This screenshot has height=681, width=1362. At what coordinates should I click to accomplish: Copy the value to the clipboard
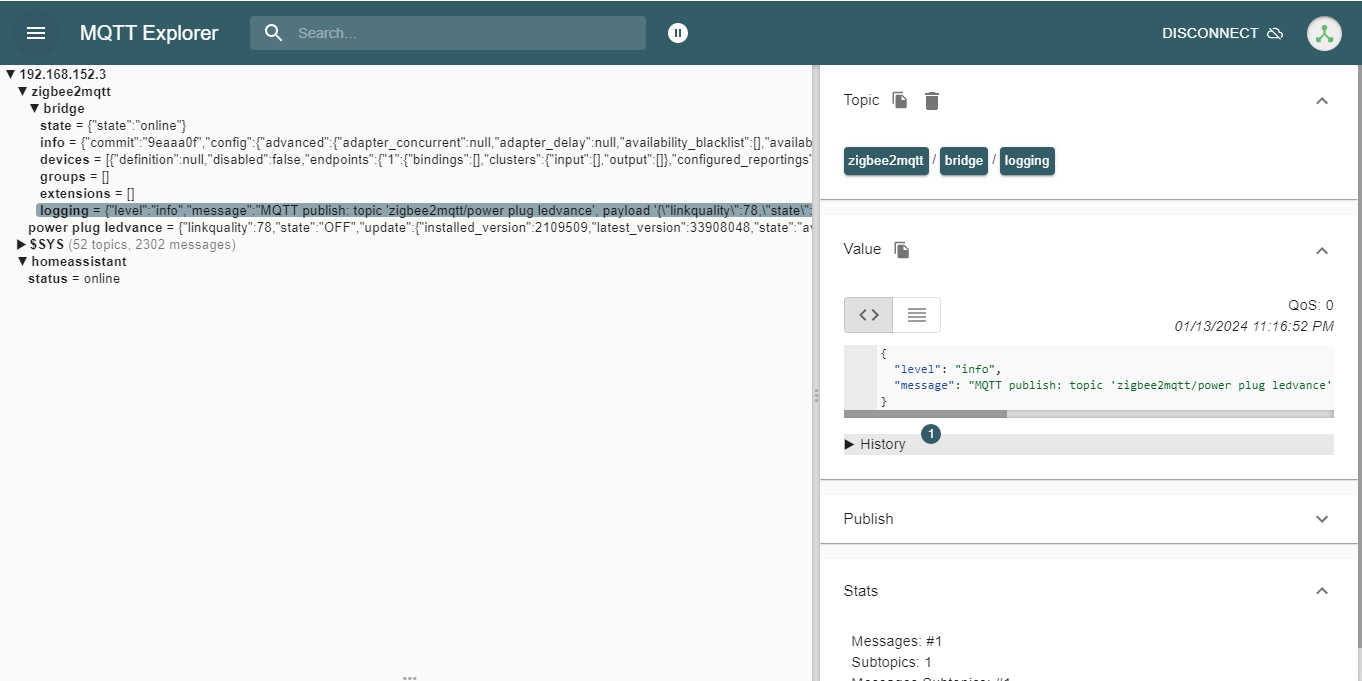(x=902, y=249)
